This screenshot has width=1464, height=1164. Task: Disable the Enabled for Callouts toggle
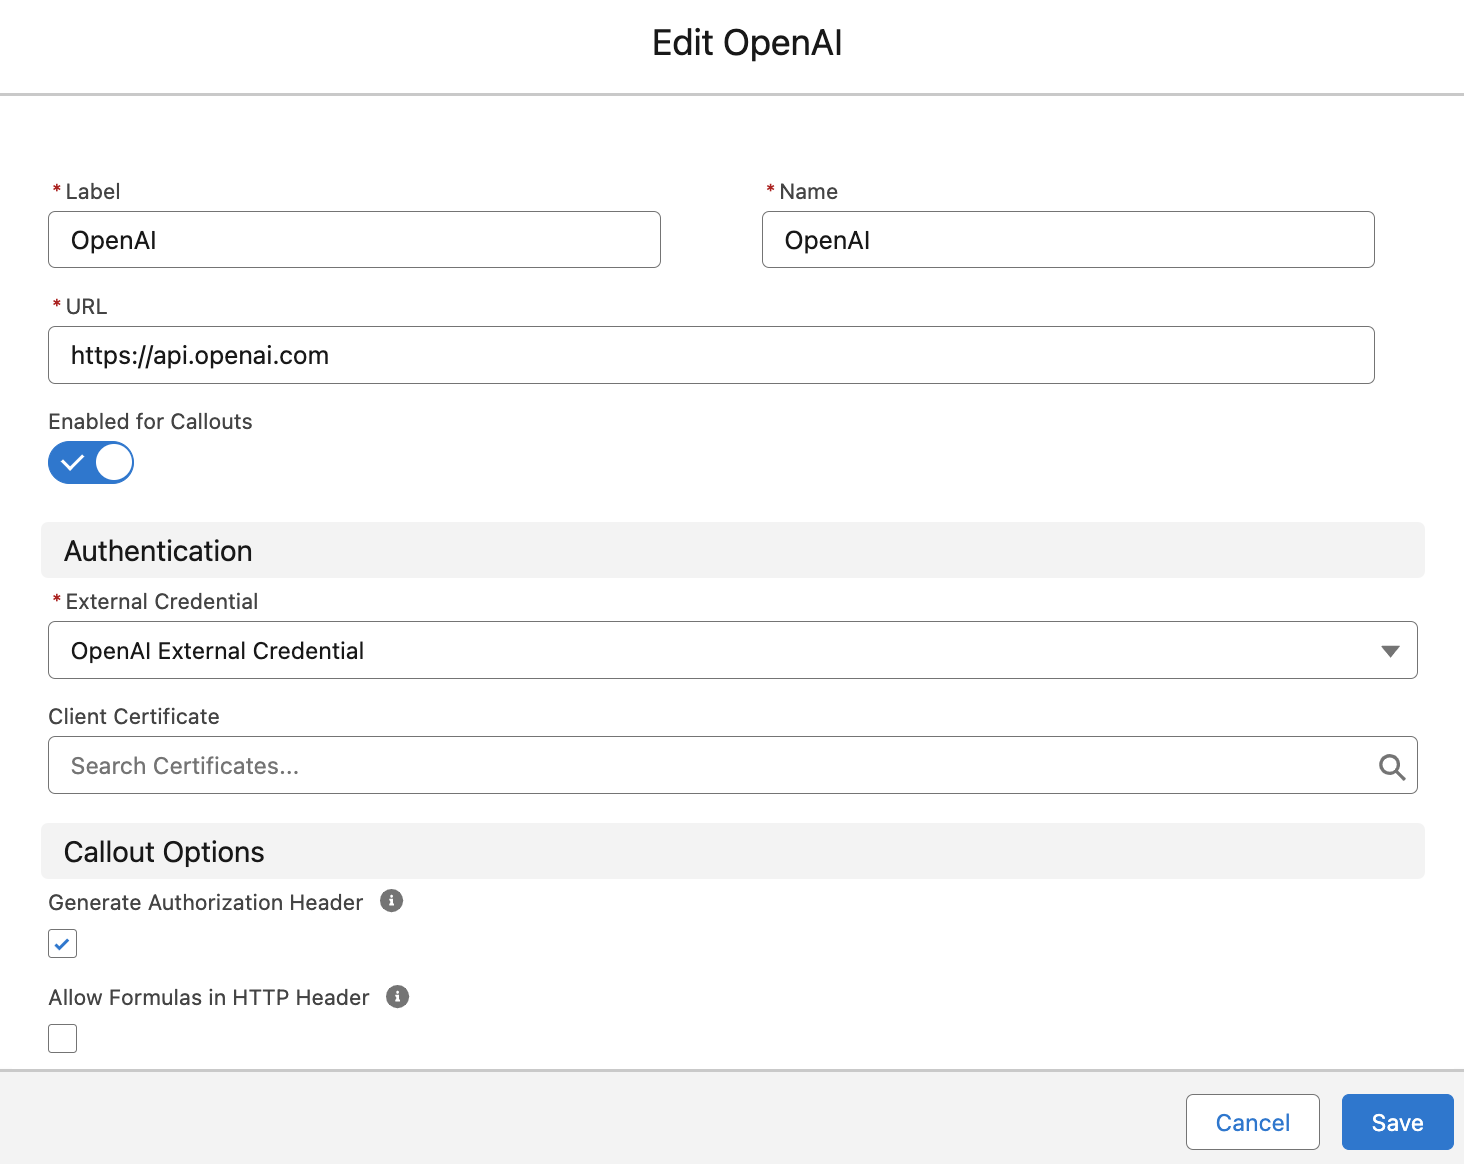pyautogui.click(x=91, y=463)
